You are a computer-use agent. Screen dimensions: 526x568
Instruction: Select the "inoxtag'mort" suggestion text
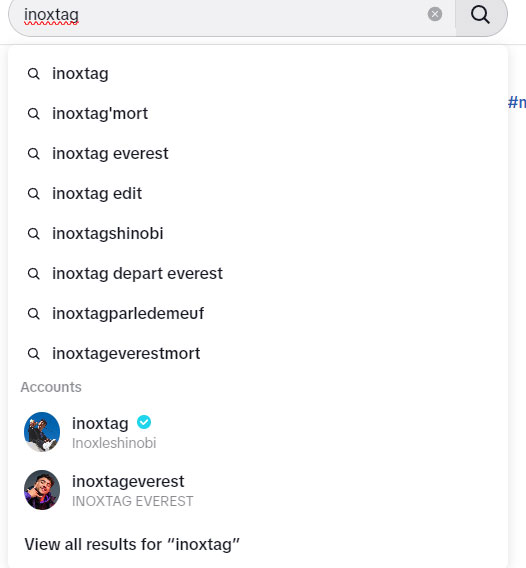click(100, 114)
